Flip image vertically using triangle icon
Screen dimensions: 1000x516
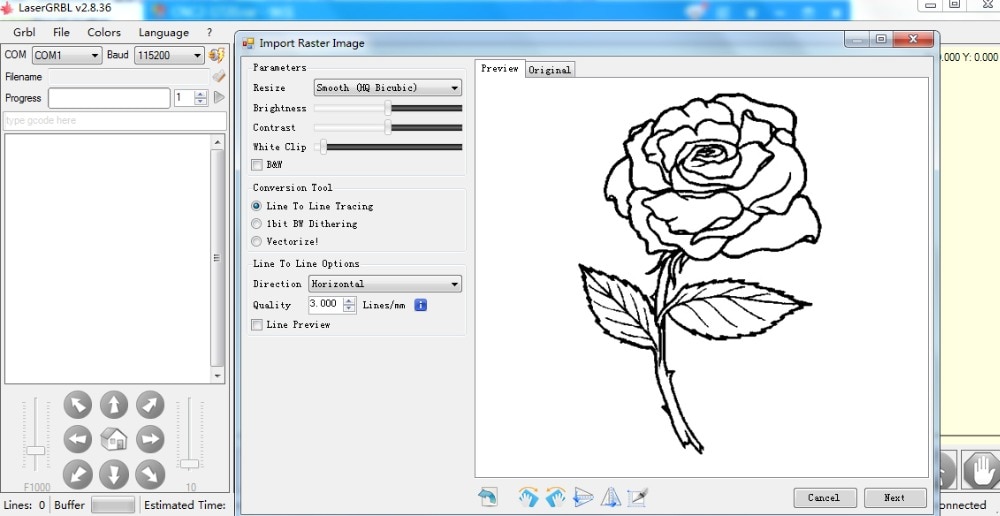tap(583, 496)
